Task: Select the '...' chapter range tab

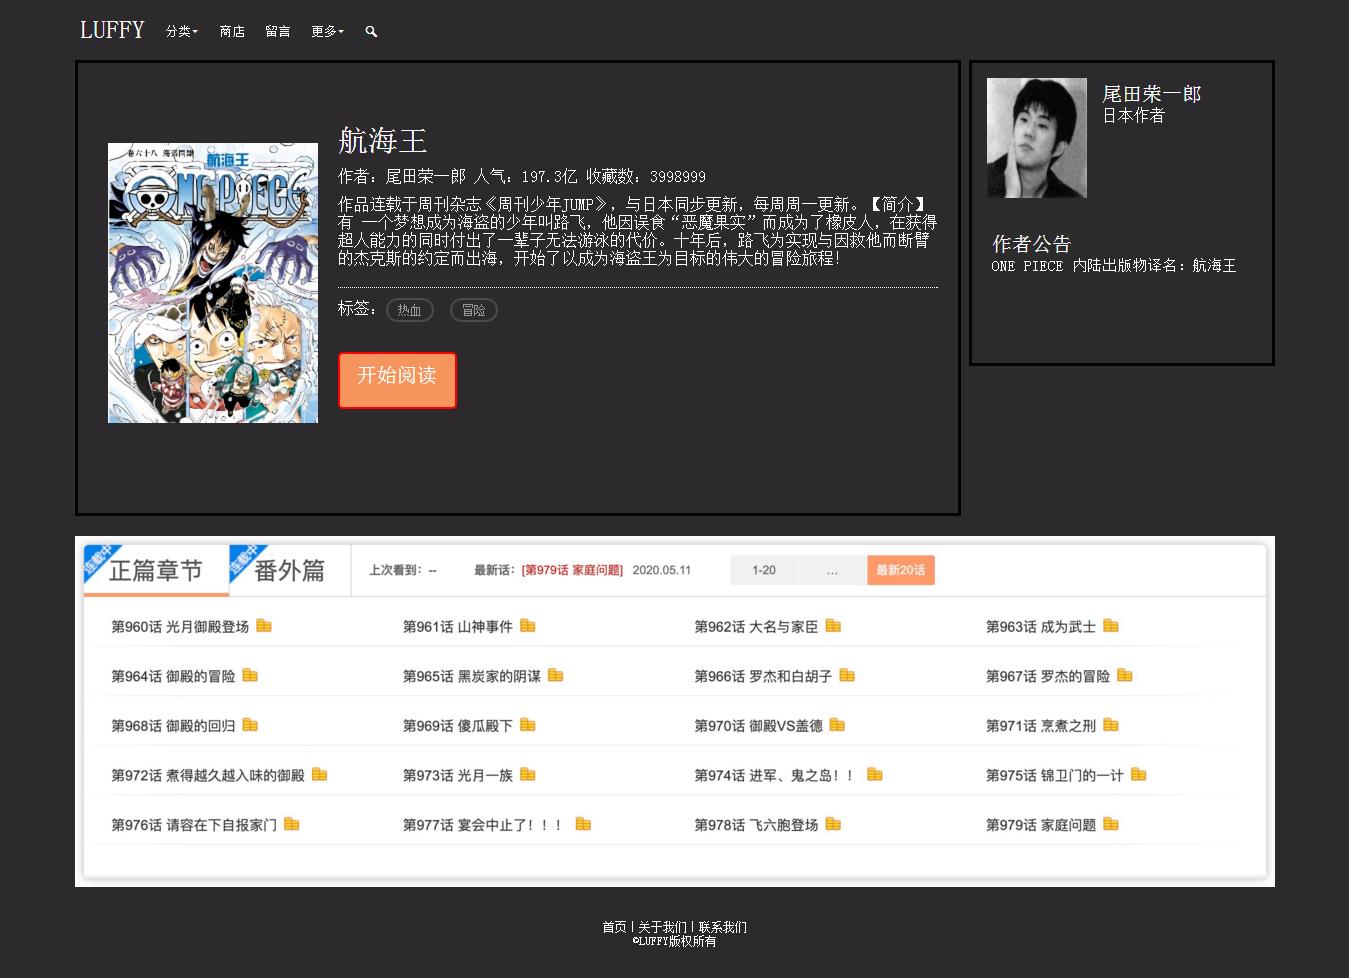Action: coord(832,570)
